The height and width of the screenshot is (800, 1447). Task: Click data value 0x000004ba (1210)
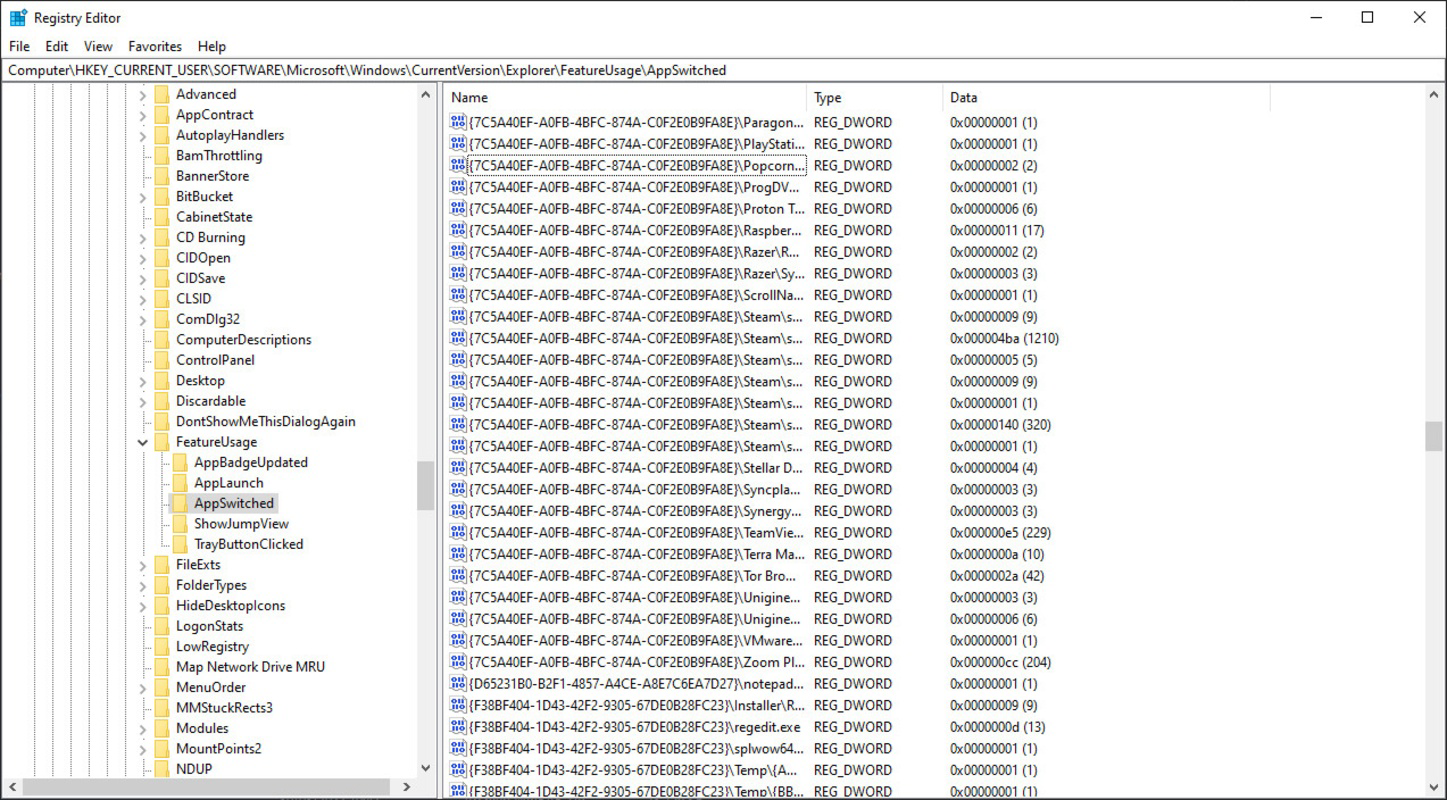point(1004,338)
